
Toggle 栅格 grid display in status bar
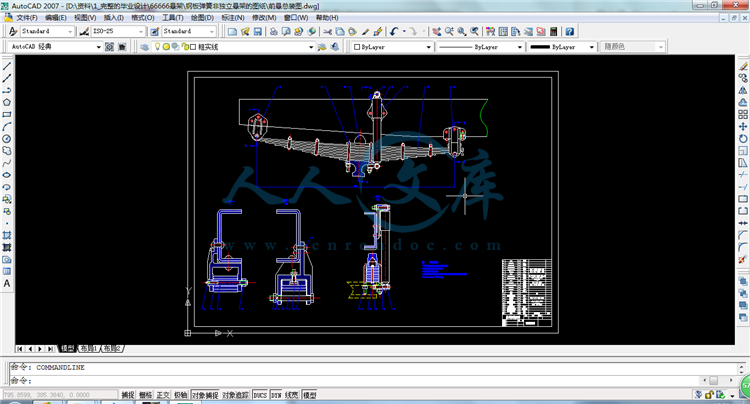(145, 395)
